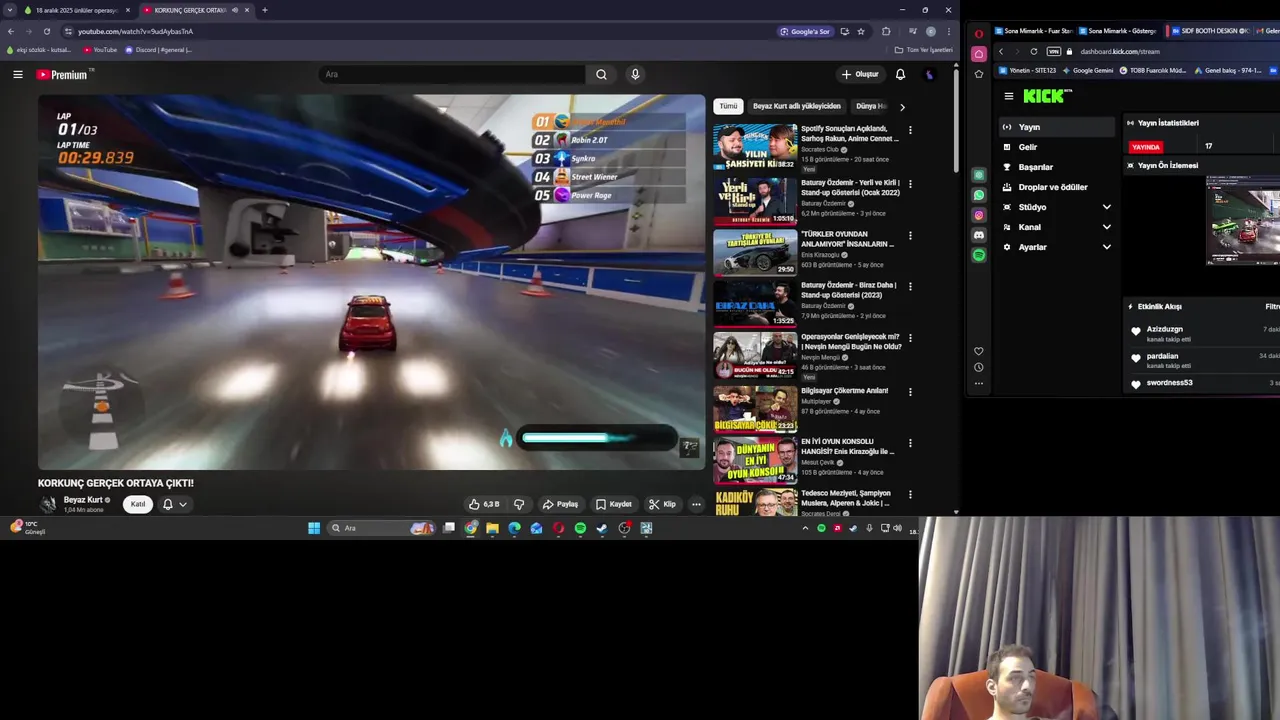Open options for Bilgisayar Çökertme Anları video
Image resolution: width=1280 pixels, height=720 pixels.
pos(910,392)
